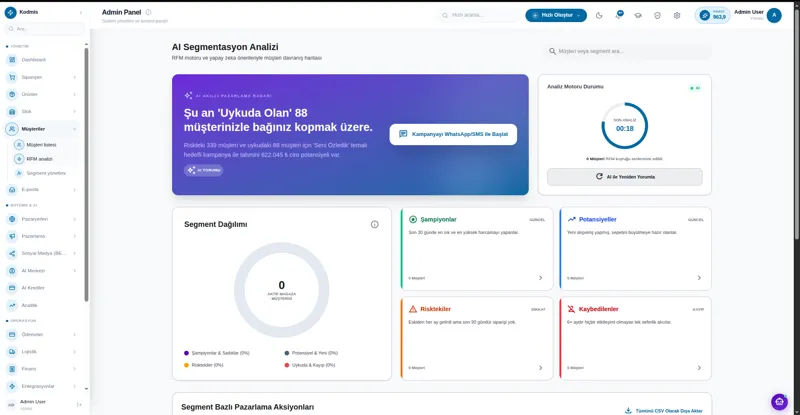Expand the Siparişler submenu chevron

(74, 77)
